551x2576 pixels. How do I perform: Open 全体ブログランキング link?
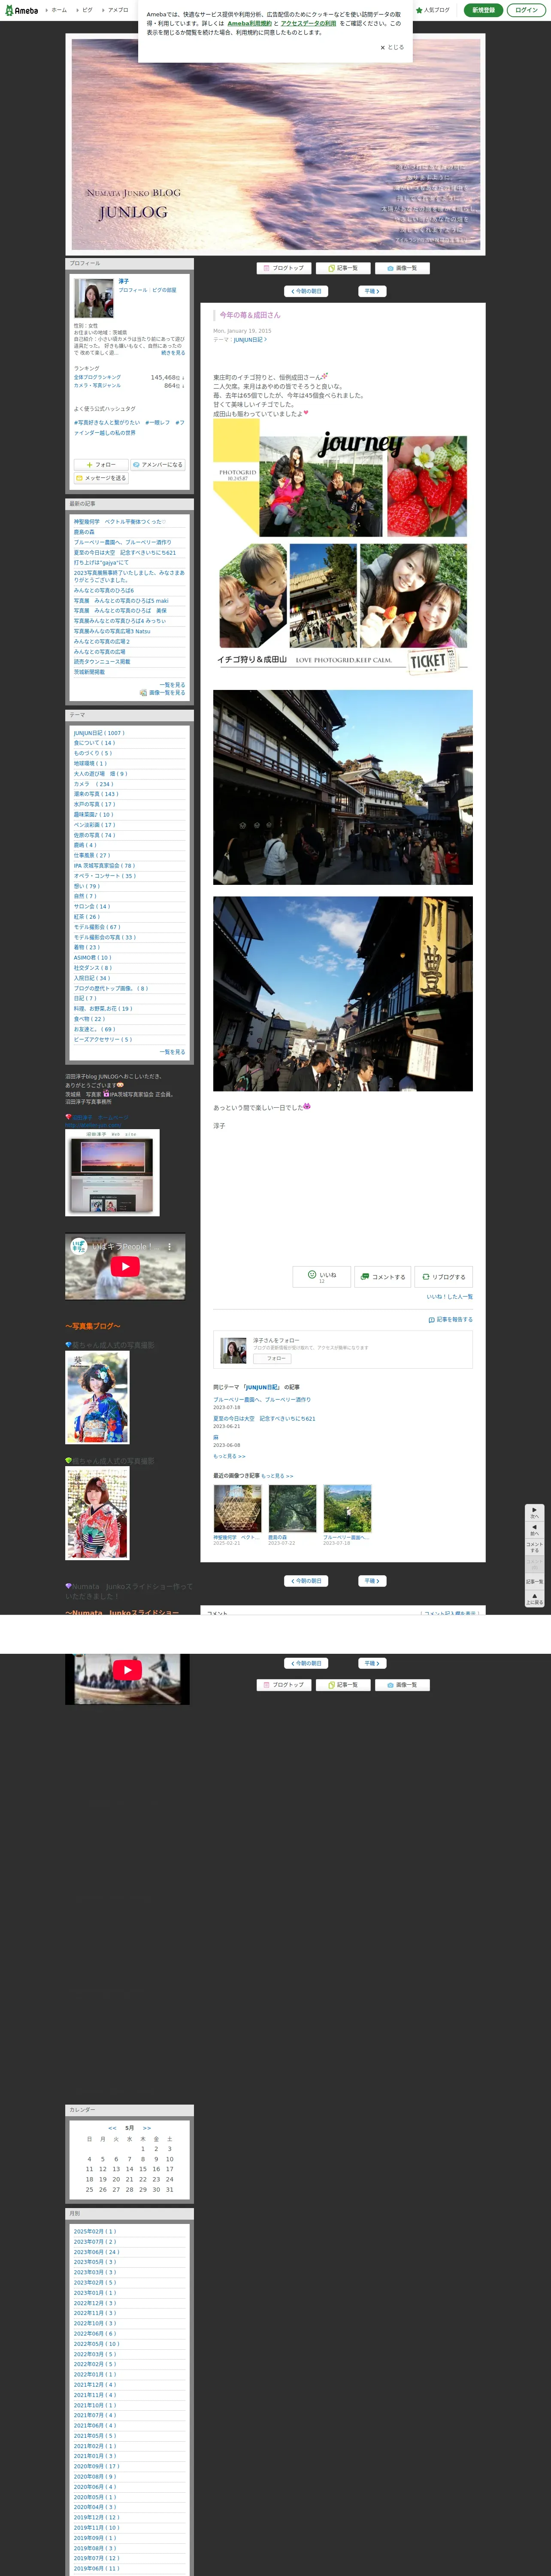coord(97,378)
